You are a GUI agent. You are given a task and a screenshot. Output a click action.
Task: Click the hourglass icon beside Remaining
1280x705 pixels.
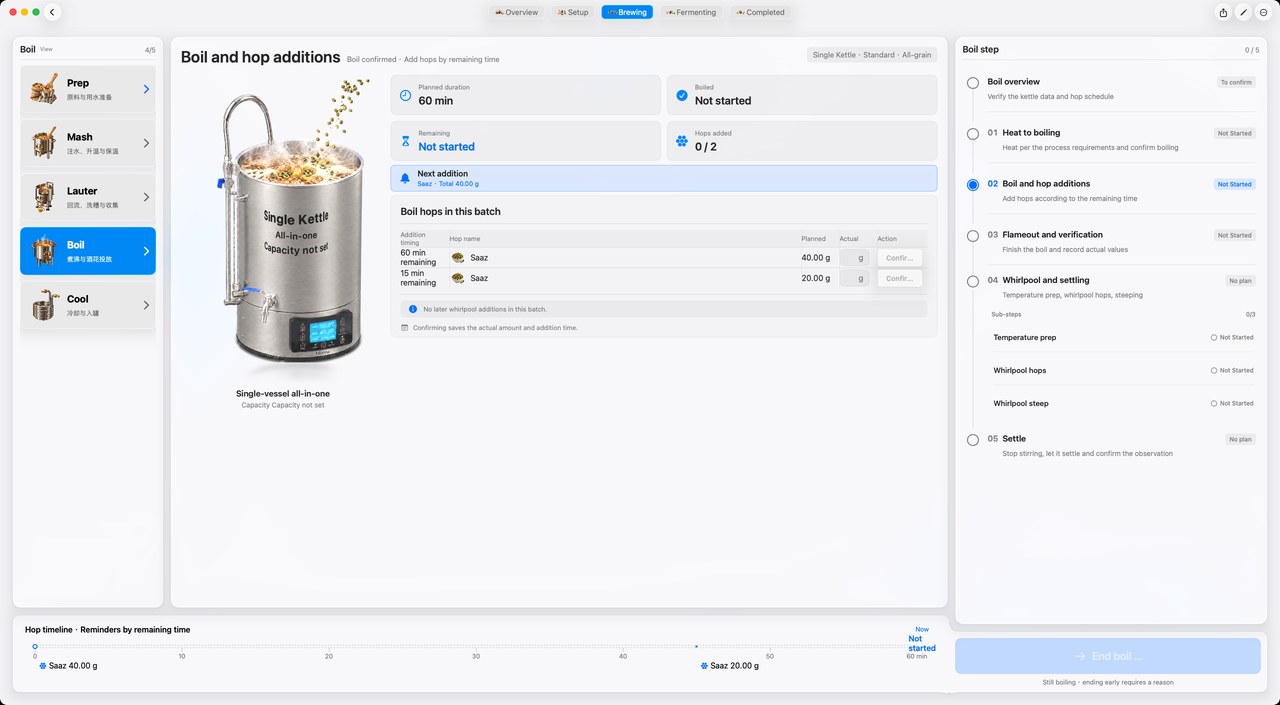tap(405, 141)
